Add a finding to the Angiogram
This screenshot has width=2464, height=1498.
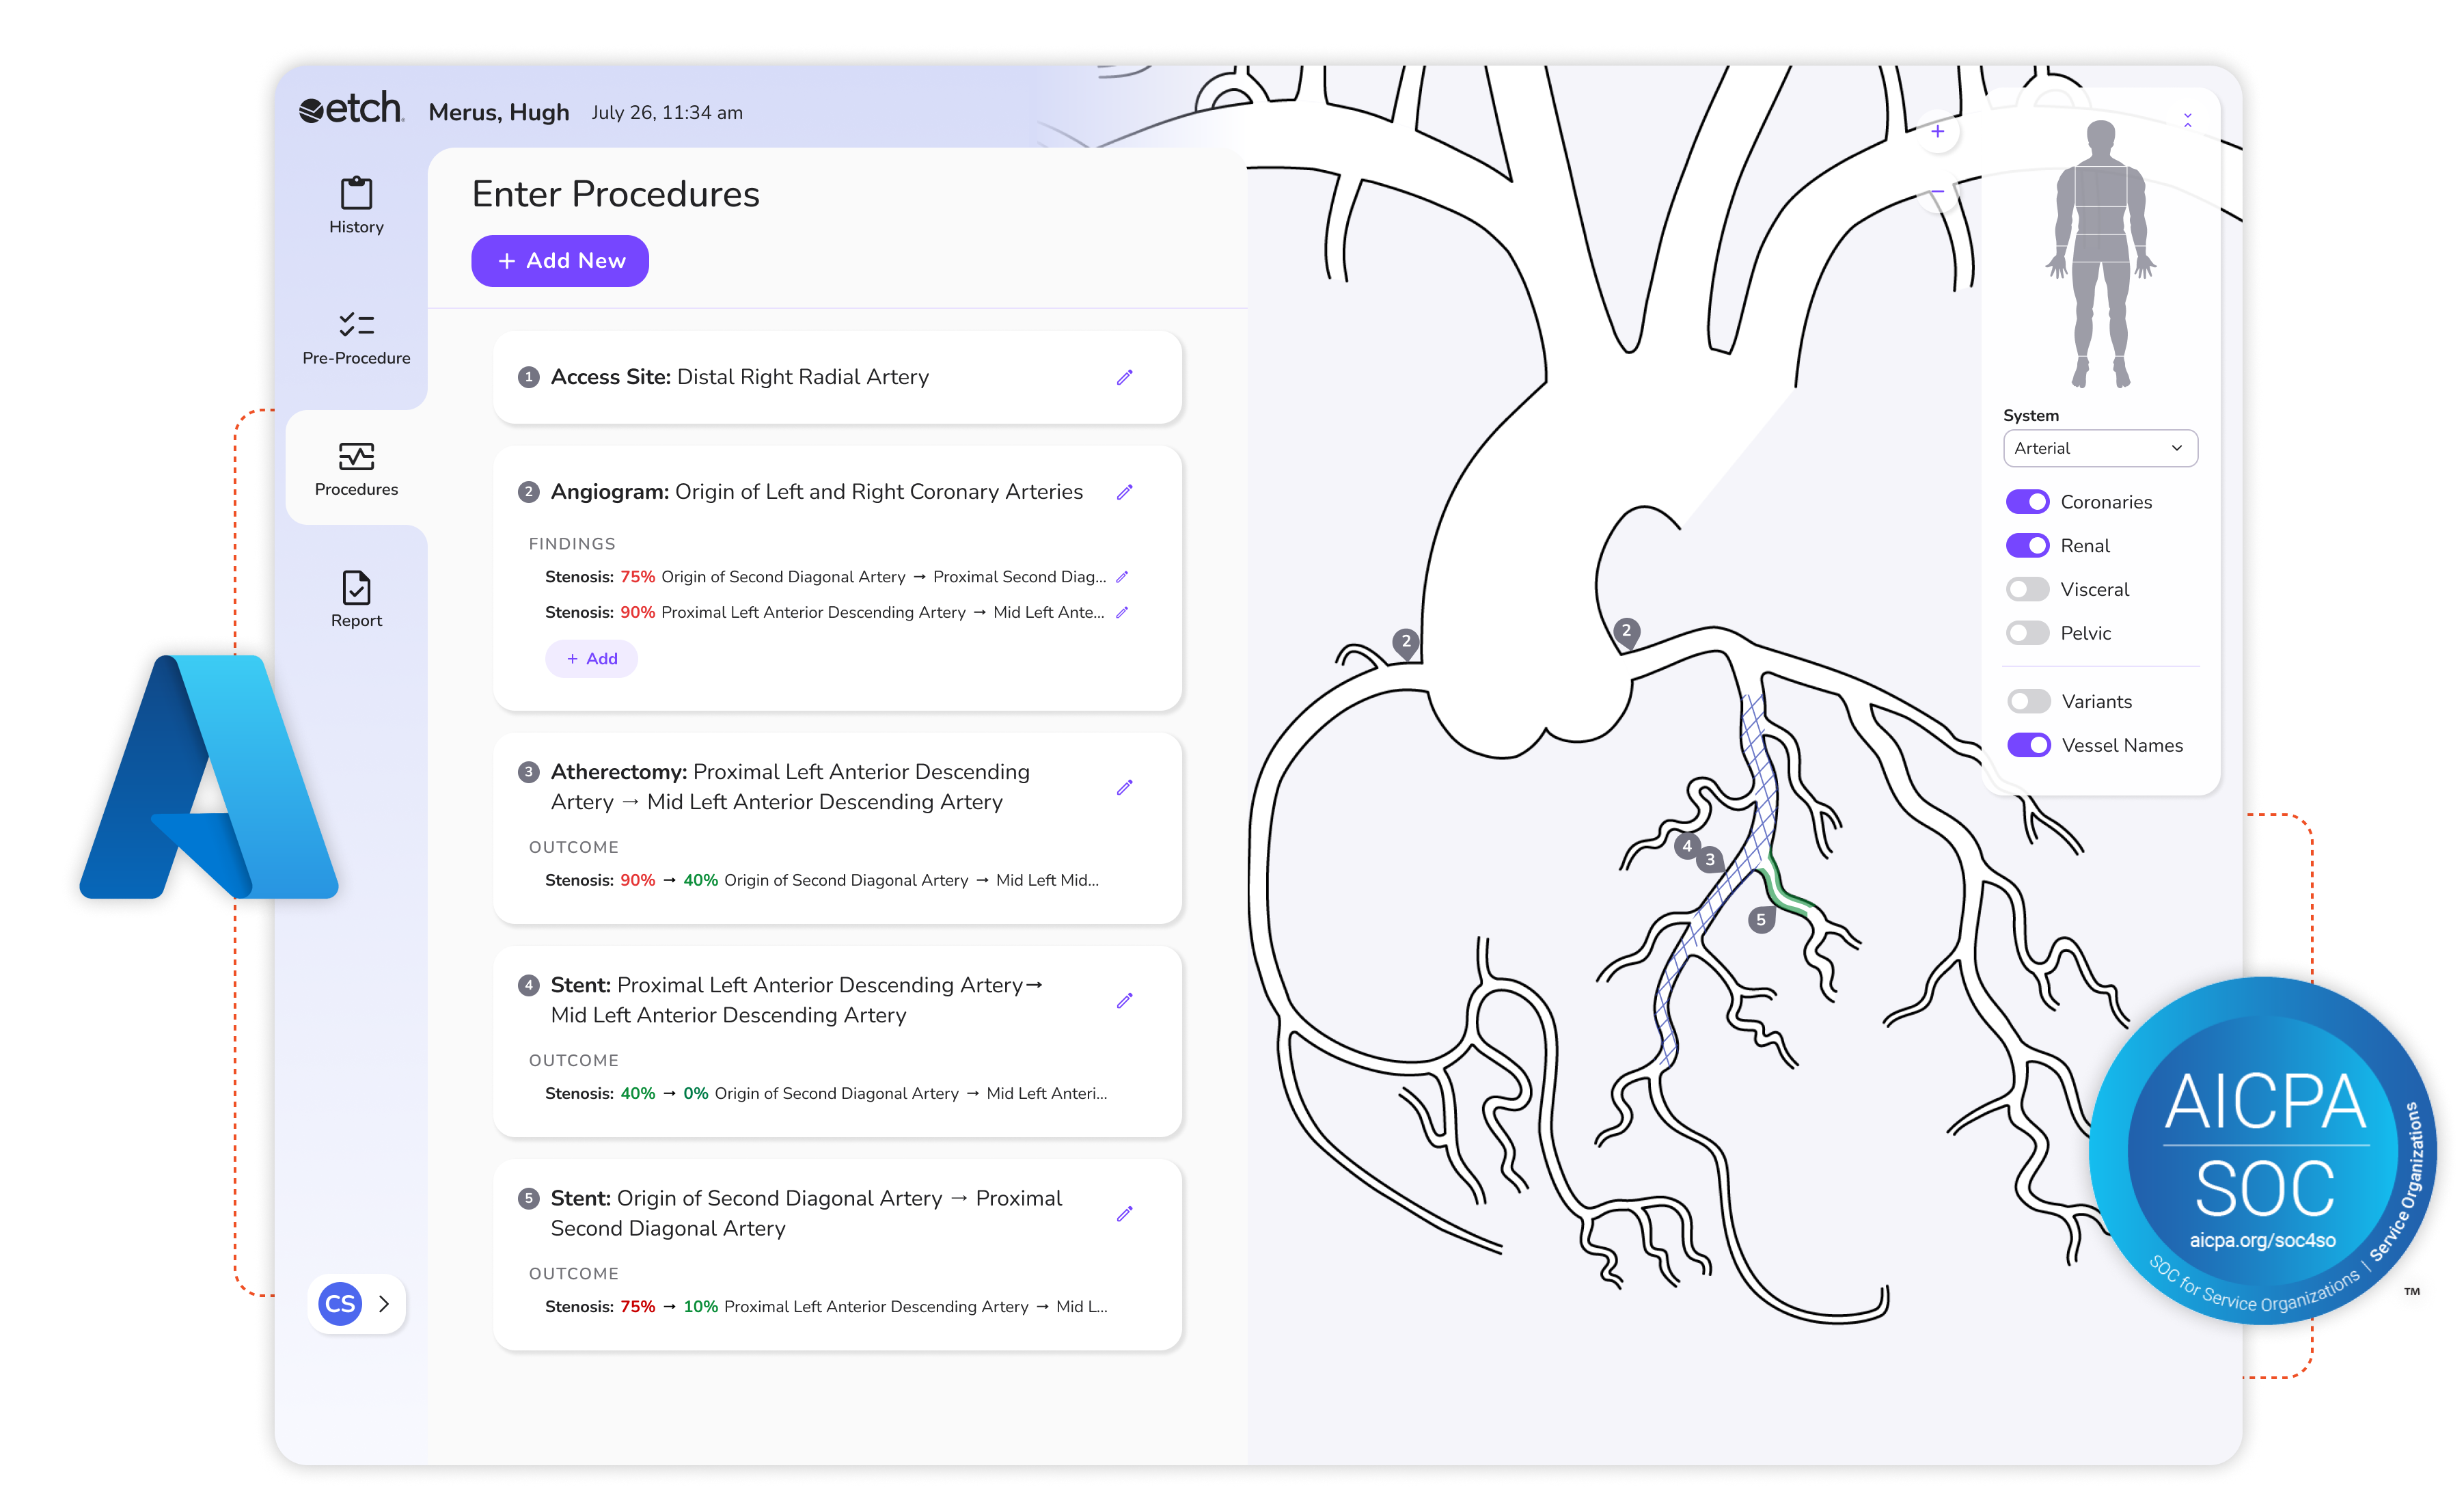591,659
